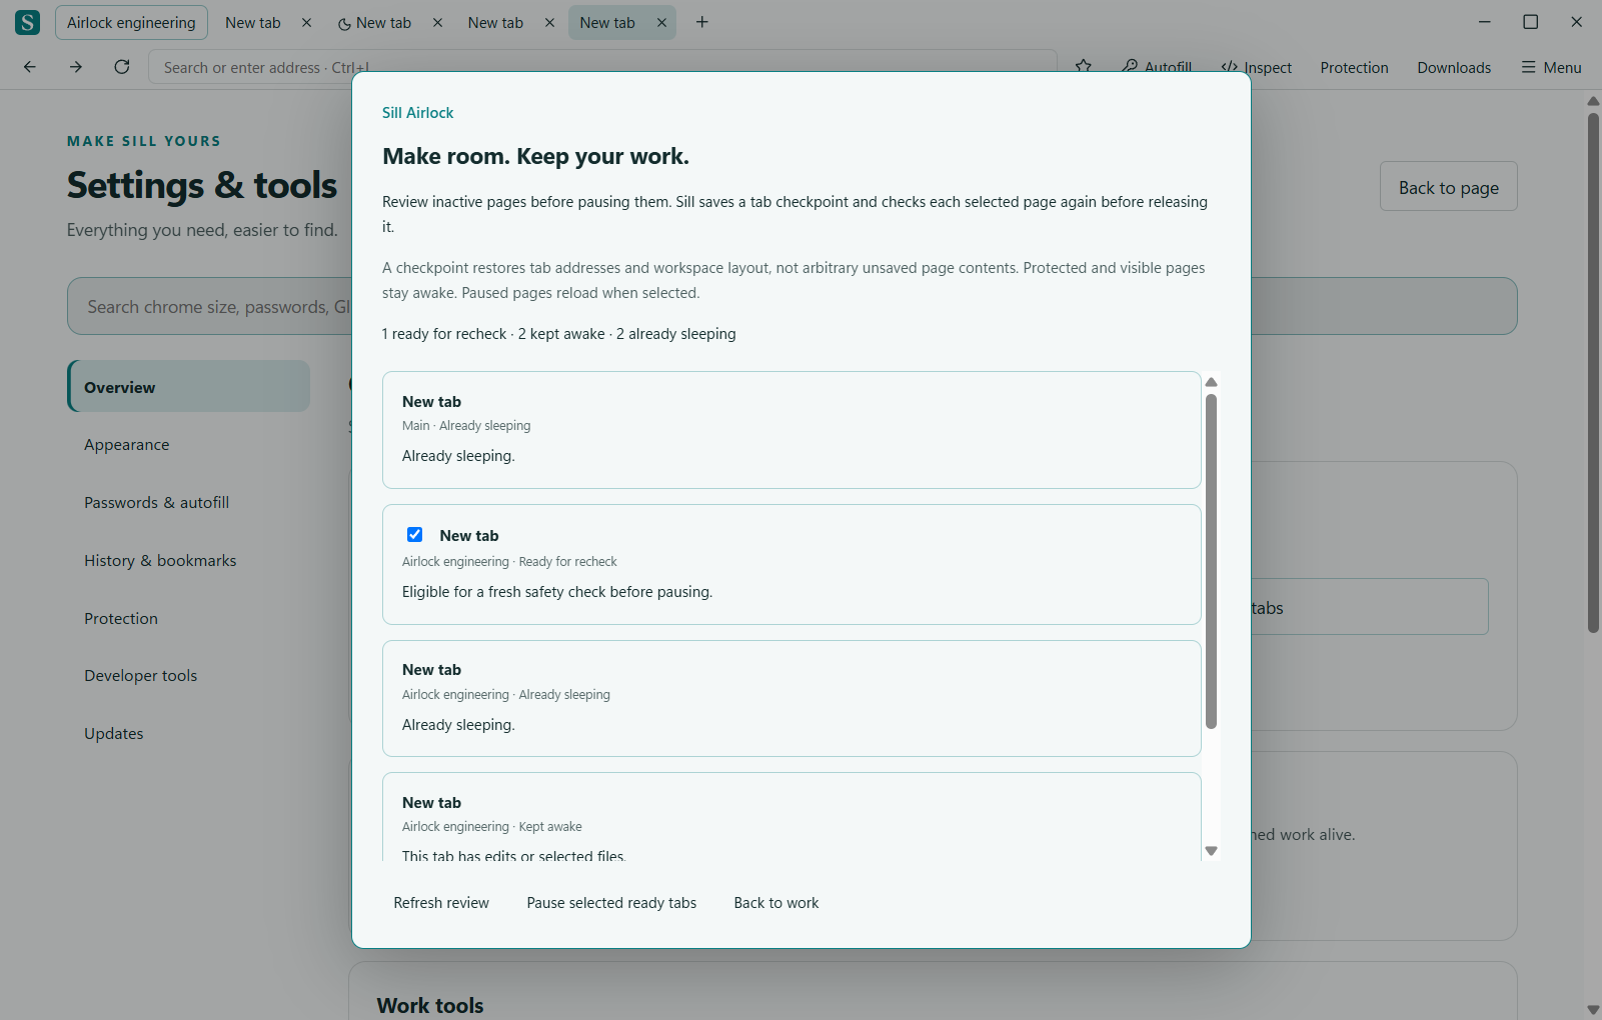The image size is (1602, 1020).
Task: Close the active fourth New tab
Action: pyautogui.click(x=662, y=22)
